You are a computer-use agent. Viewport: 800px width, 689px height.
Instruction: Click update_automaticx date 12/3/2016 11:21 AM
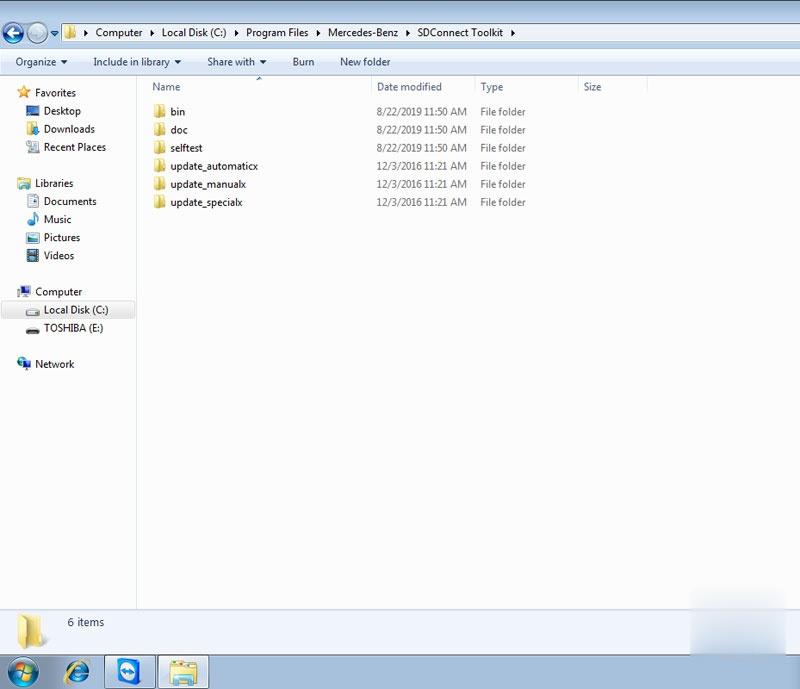[x=421, y=166]
